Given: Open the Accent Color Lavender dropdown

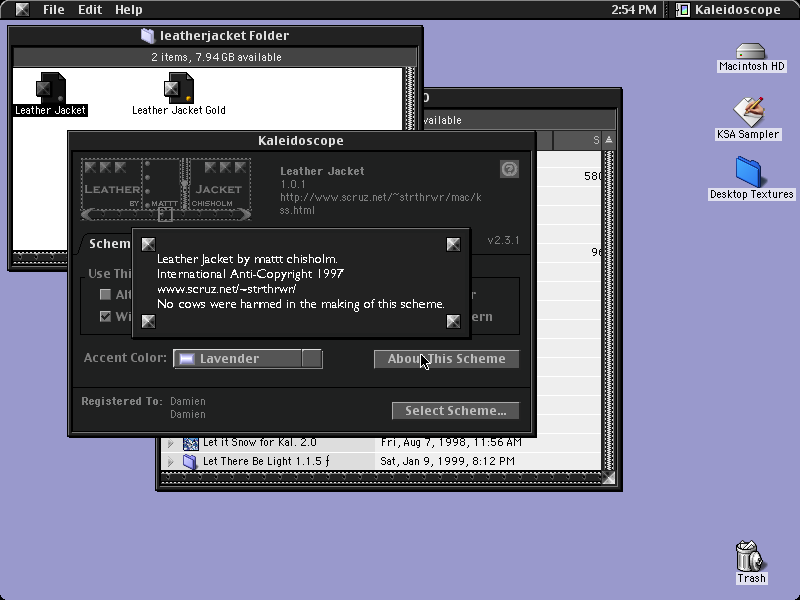Looking at the screenshot, I should [248, 359].
